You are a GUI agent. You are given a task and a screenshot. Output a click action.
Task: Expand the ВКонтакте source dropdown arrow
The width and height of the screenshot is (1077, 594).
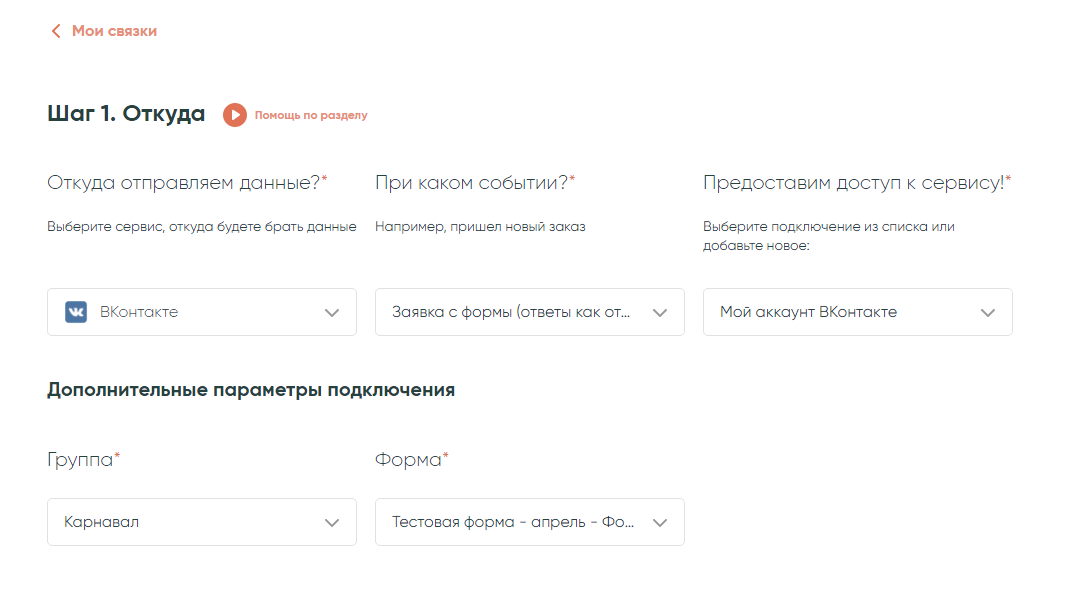332,312
